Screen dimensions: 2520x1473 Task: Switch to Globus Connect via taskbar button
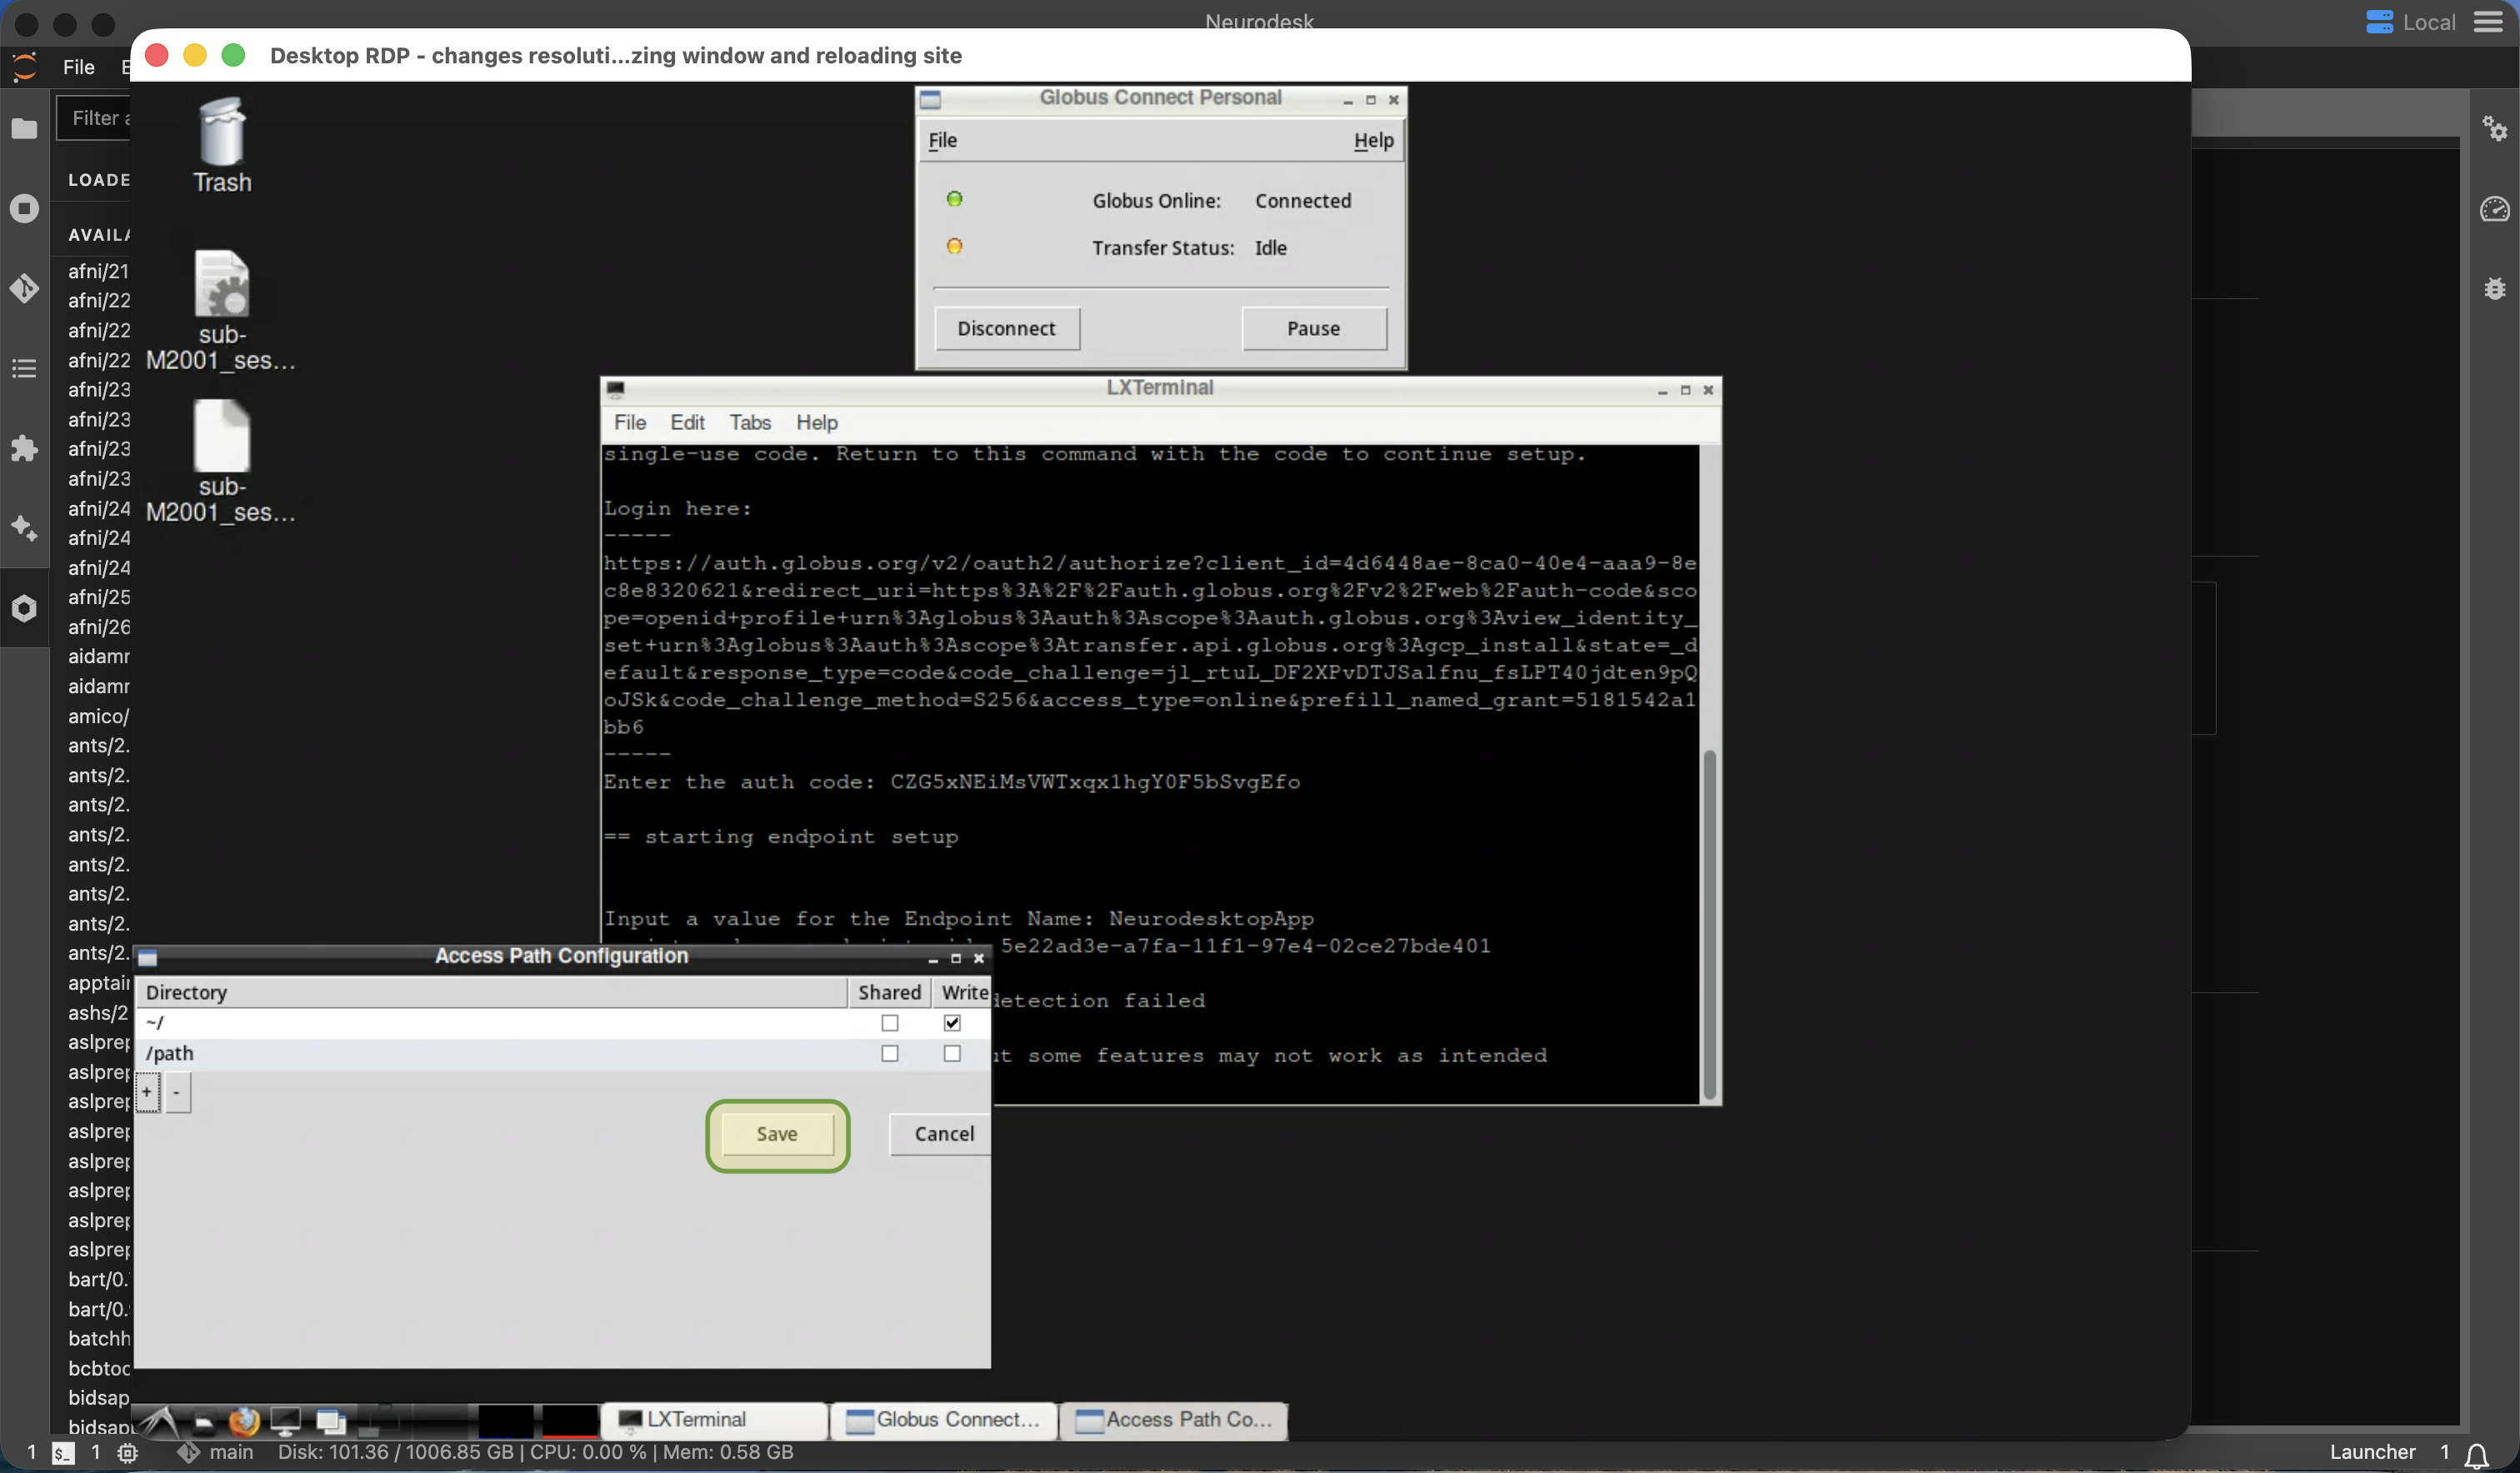coord(943,1420)
